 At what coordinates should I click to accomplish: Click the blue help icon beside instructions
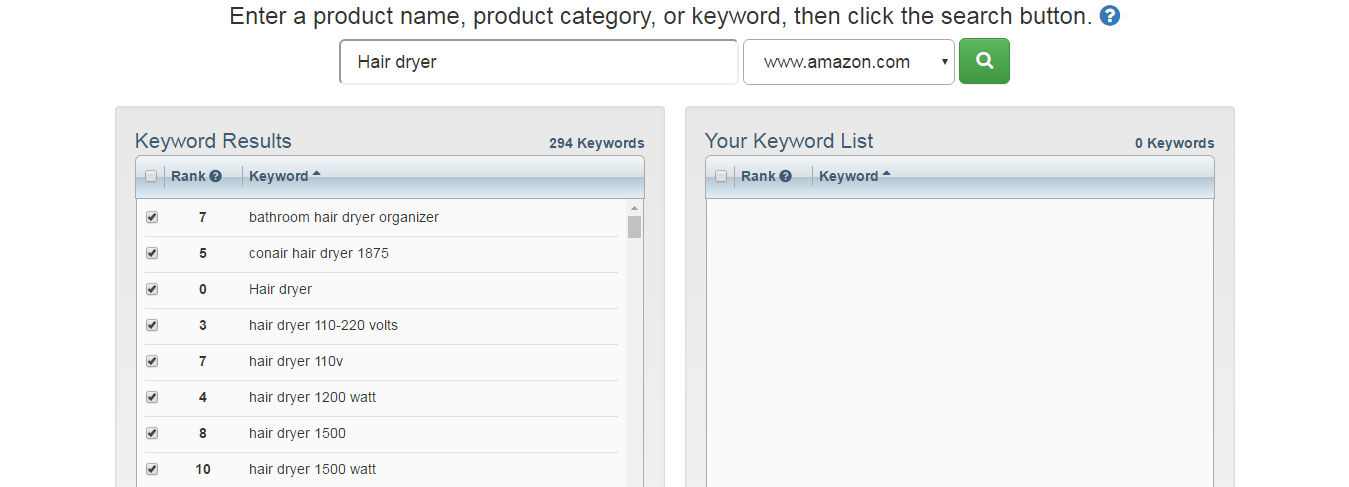(x=1109, y=16)
